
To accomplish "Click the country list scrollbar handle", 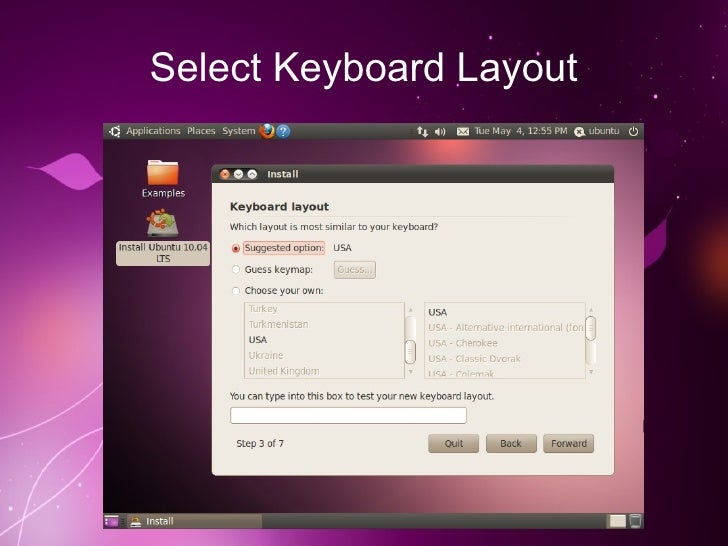I will (410, 352).
